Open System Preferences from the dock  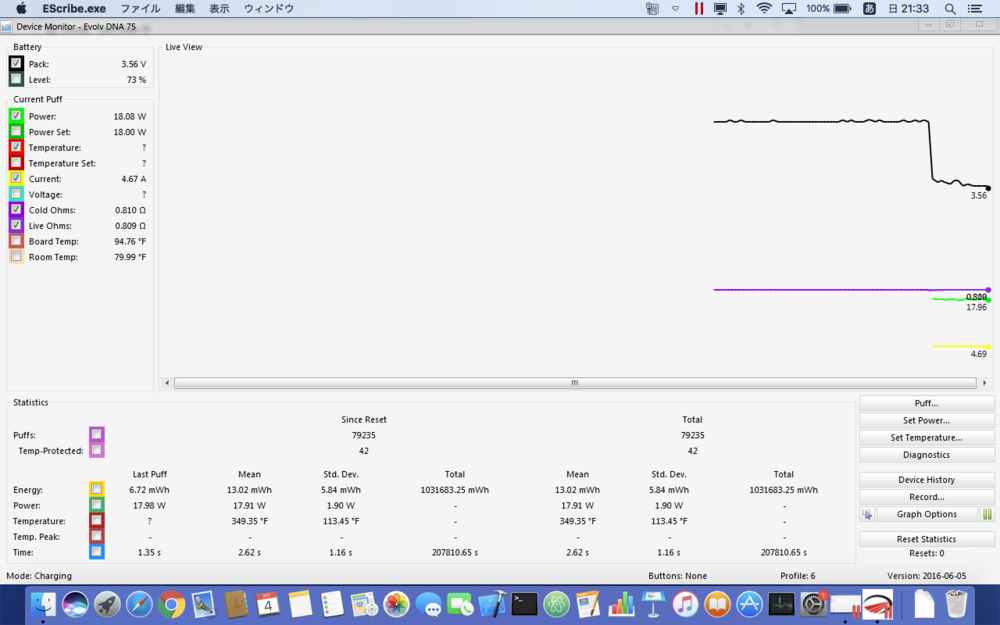click(814, 603)
